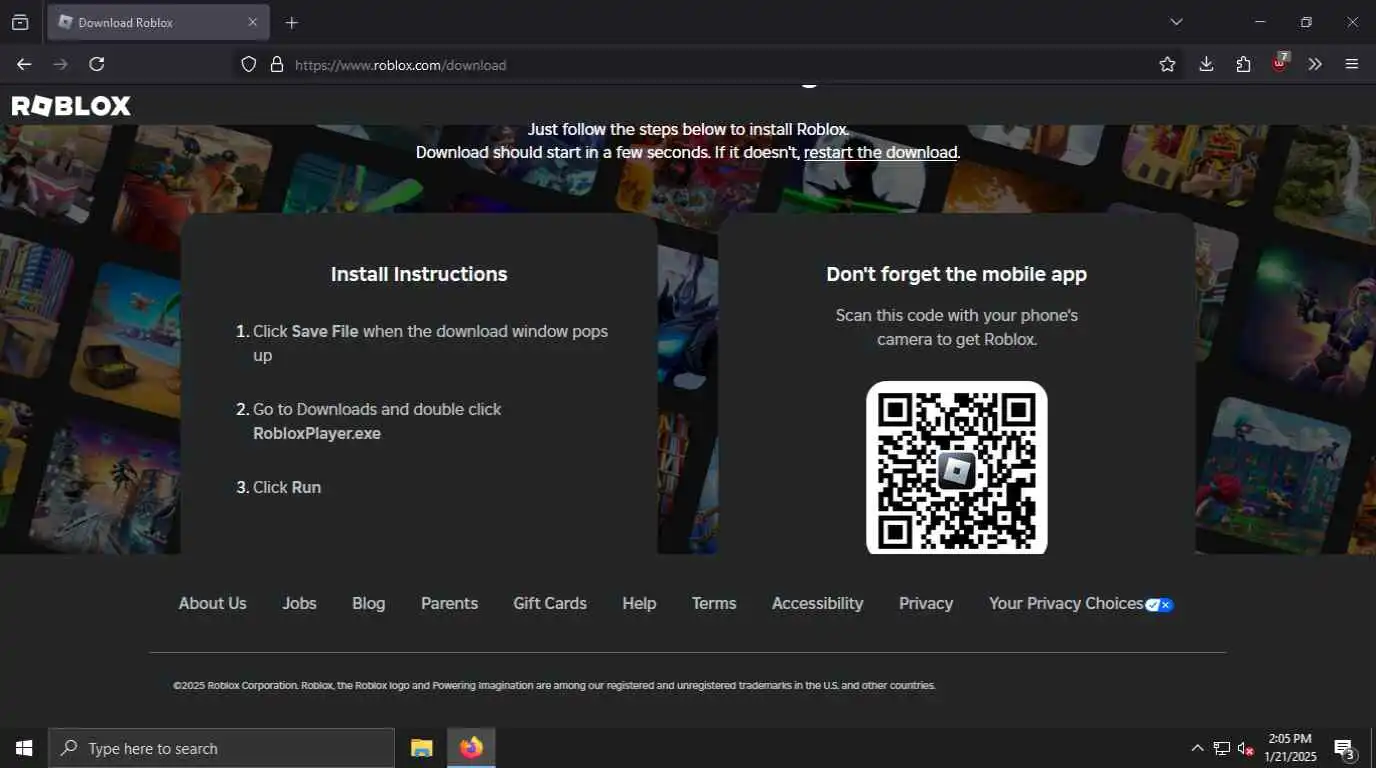
Task: Click Don't forget the mobile app heading
Action: tap(956, 274)
